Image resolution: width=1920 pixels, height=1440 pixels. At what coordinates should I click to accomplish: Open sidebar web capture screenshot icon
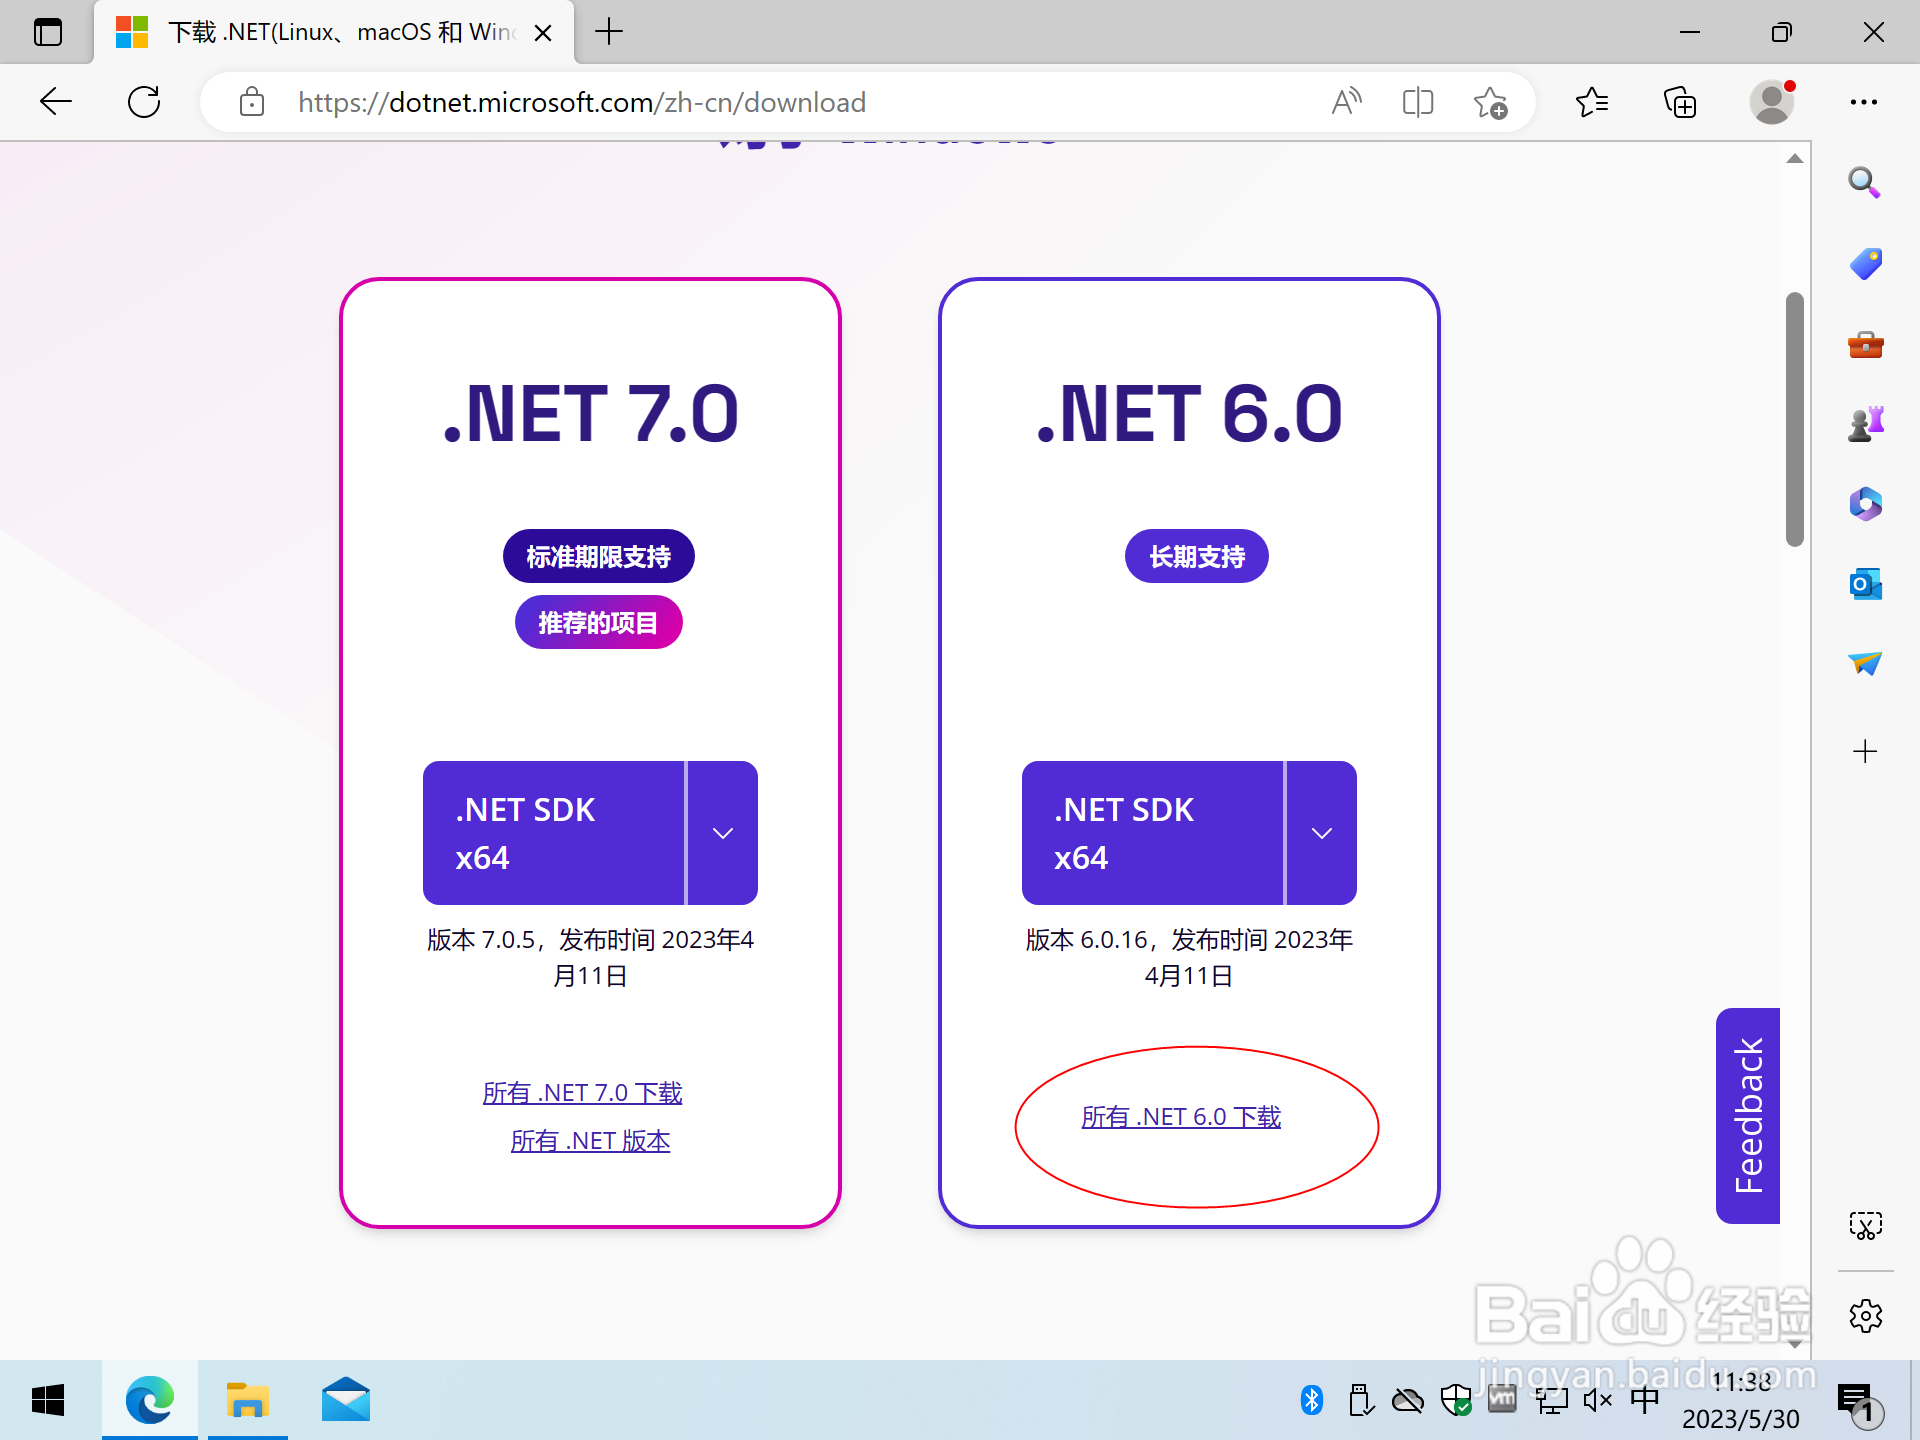pyautogui.click(x=1865, y=1226)
